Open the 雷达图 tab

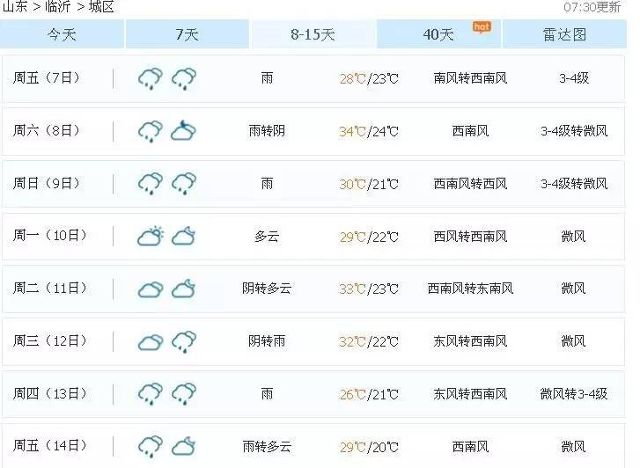564,34
